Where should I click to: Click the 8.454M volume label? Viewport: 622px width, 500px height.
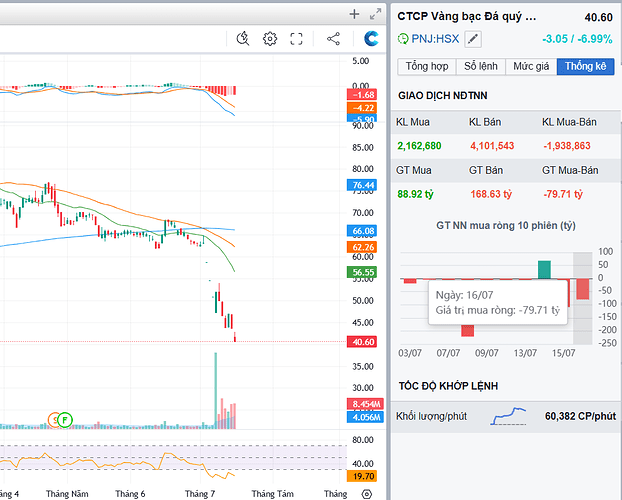click(x=365, y=404)
